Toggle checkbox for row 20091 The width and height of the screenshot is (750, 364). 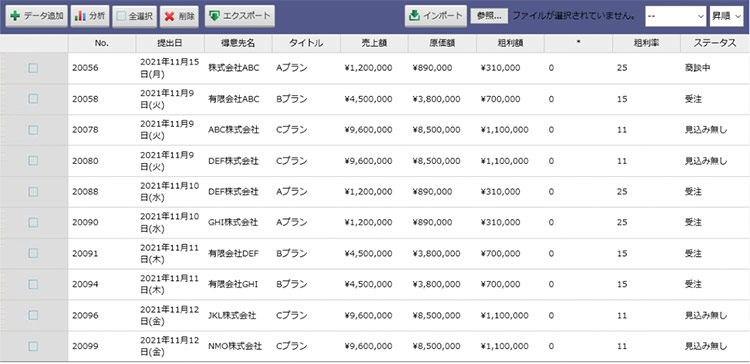[33, 253]
